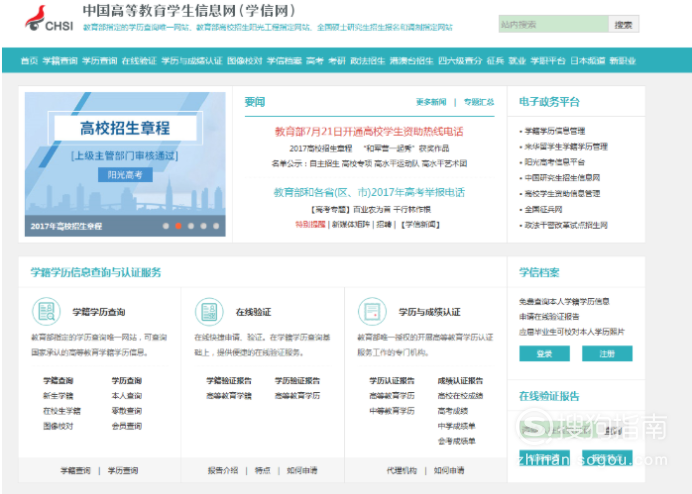Open 特点 in the 在线验证 footer

tap(263, 471)
